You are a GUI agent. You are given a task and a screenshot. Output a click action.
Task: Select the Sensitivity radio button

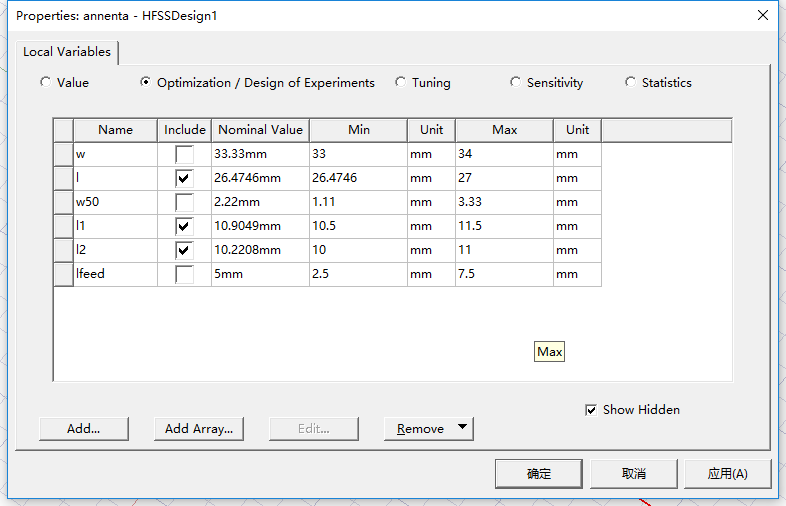click(x=516, y=83)
